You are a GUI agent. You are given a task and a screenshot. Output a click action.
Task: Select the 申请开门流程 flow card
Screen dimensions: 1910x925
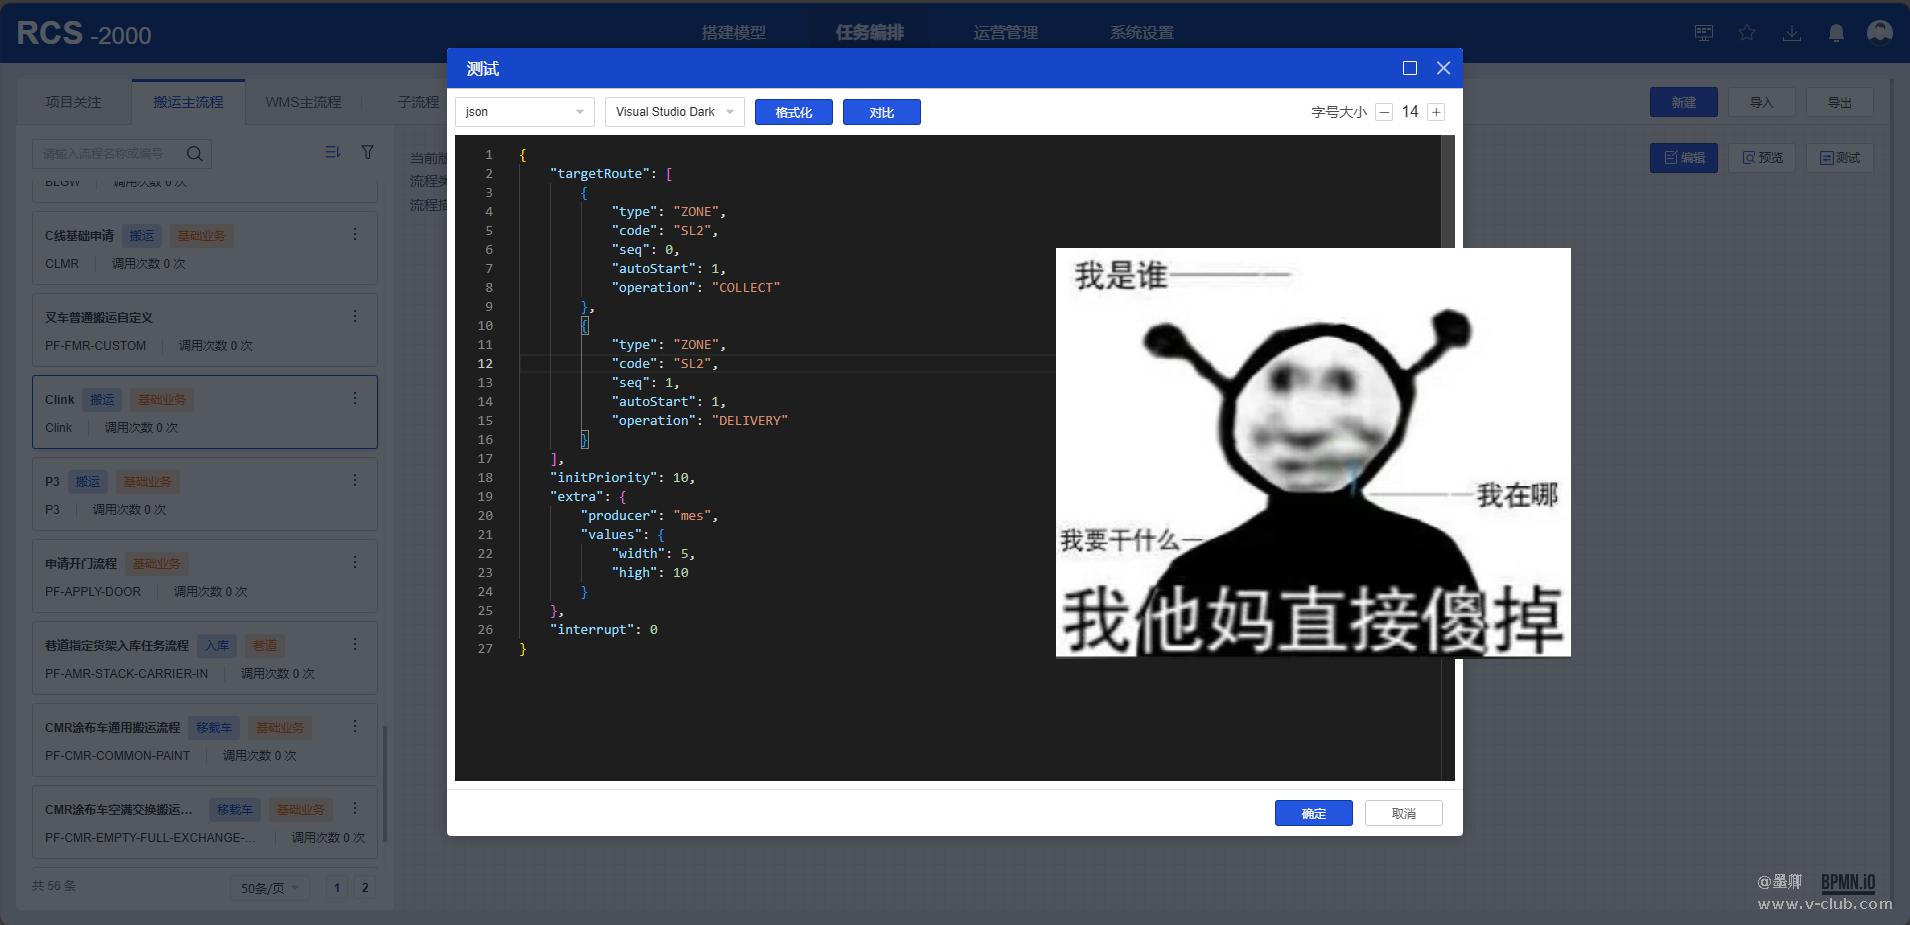pos(205,576)
